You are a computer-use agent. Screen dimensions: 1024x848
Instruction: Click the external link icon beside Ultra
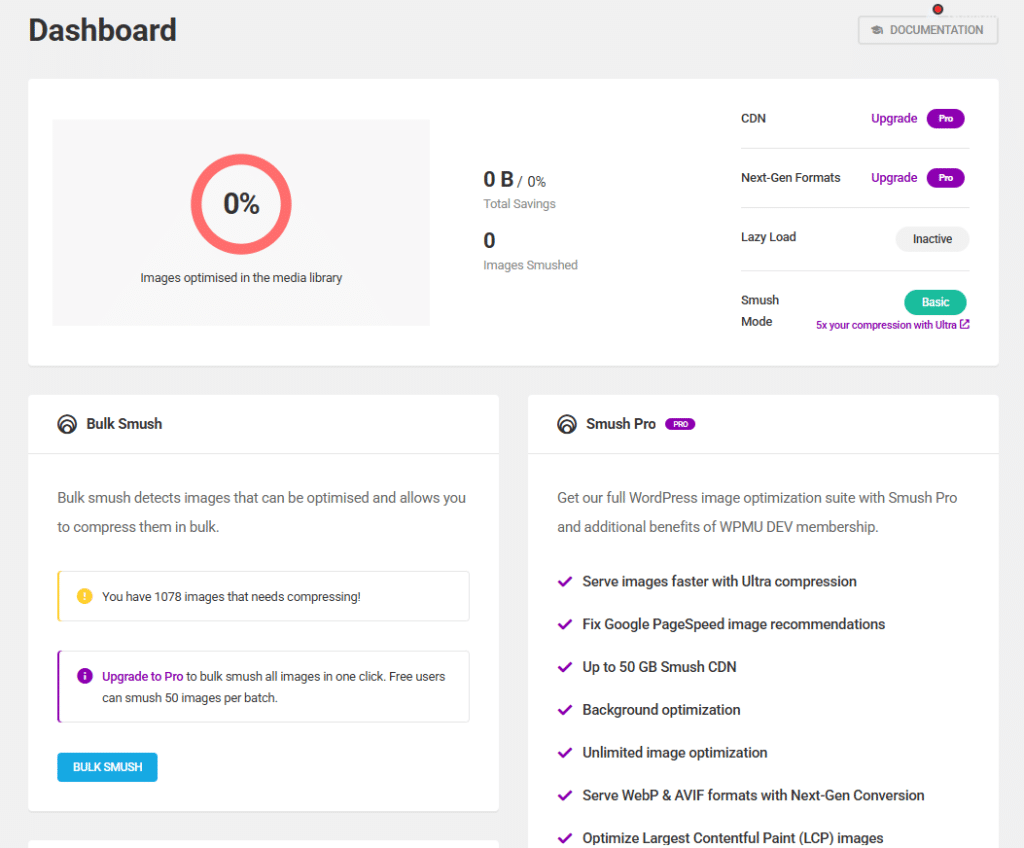click(964, 325)
